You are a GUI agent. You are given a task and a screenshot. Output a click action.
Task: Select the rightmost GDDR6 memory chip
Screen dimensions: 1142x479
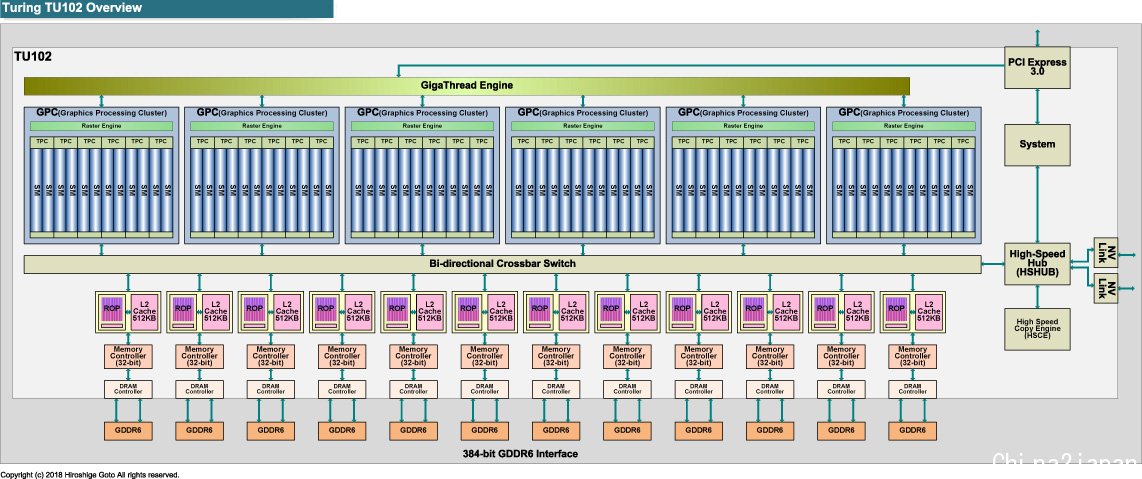(913, 430)
